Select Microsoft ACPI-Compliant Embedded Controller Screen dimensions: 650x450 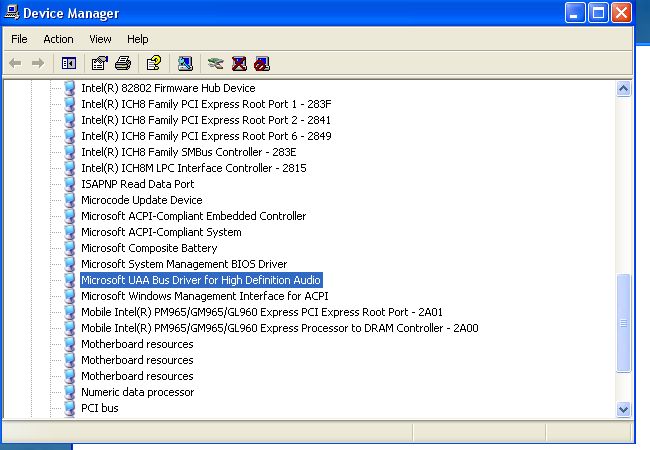tap(193, 216)
